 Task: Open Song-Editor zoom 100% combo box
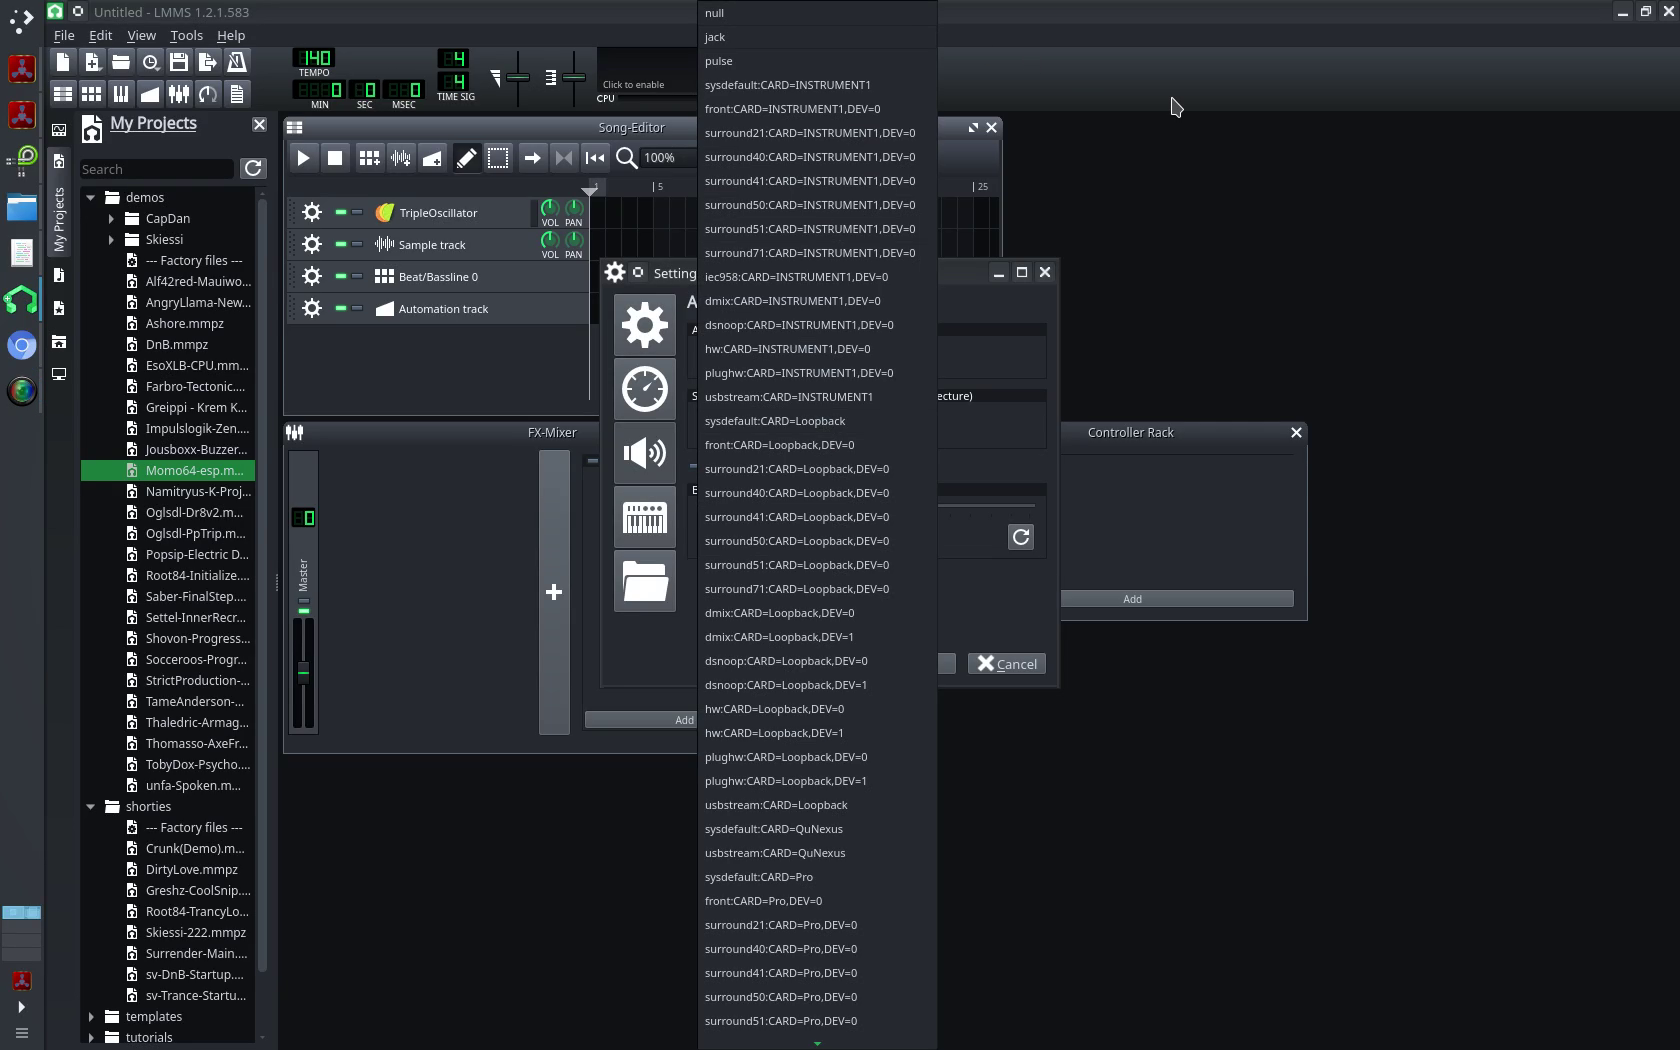(x=668, y=158)
